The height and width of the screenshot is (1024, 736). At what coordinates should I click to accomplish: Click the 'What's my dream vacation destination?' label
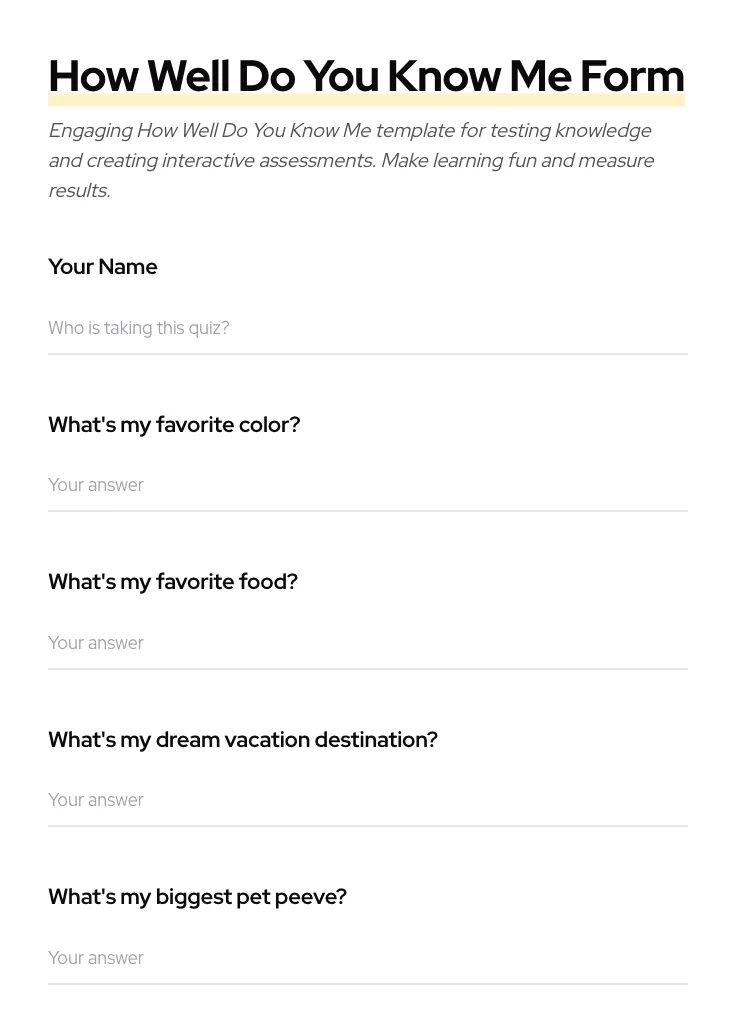(243, 740)
